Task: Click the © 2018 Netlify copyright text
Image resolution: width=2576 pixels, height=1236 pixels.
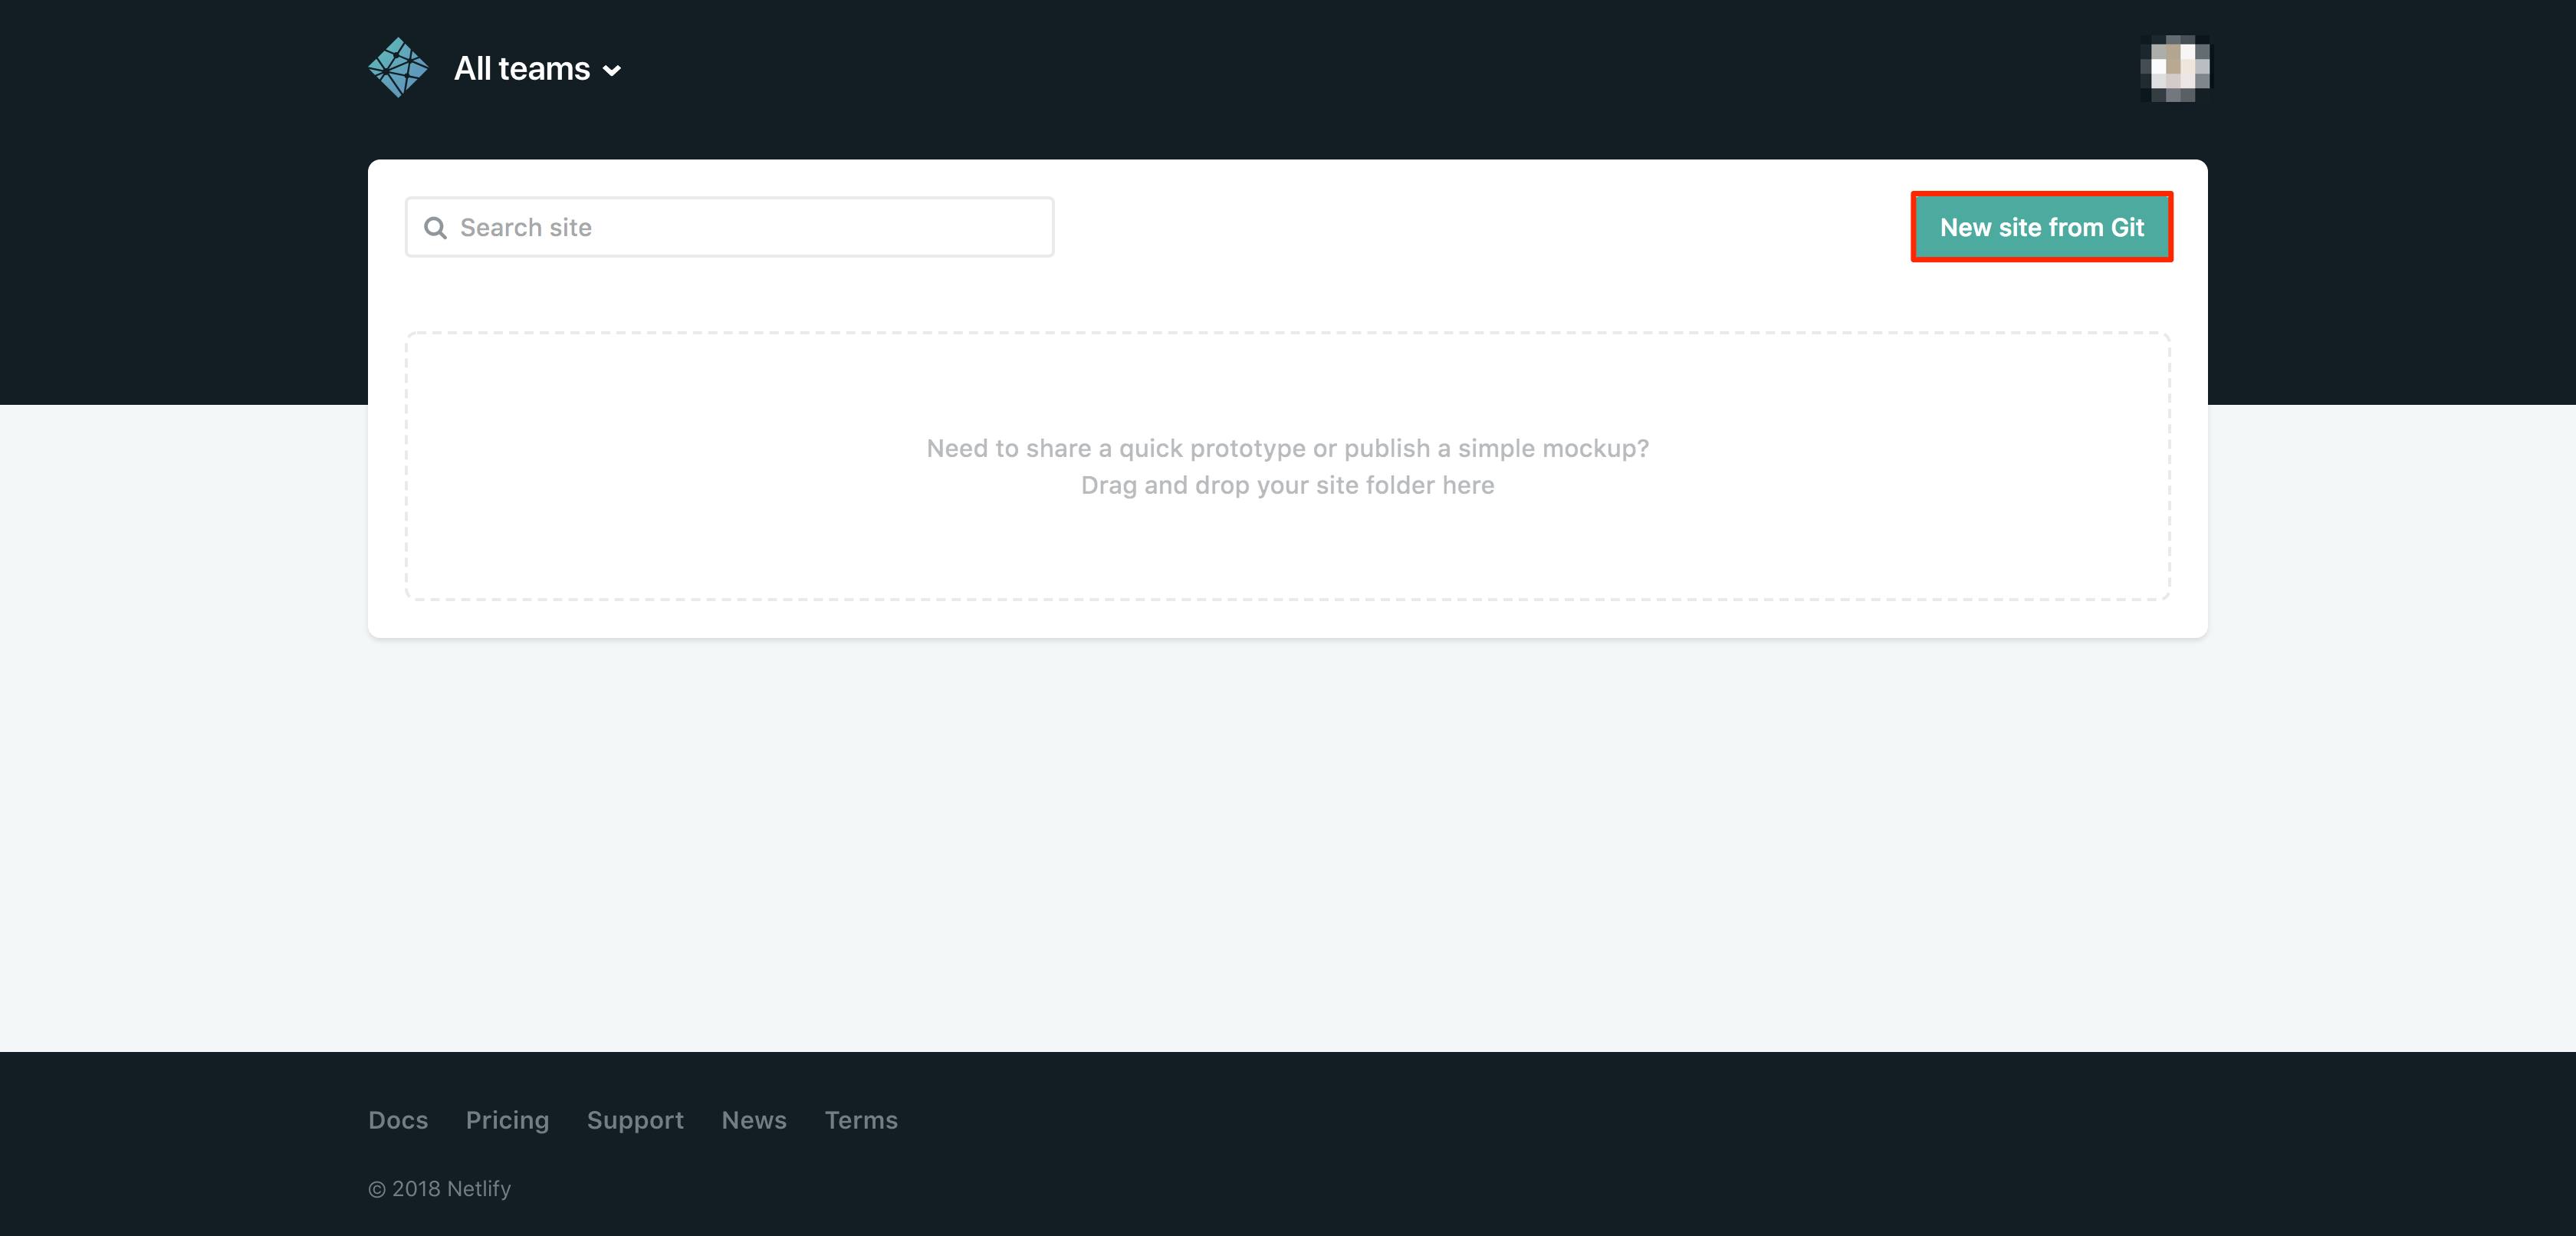Action: tap(439, 1189)
